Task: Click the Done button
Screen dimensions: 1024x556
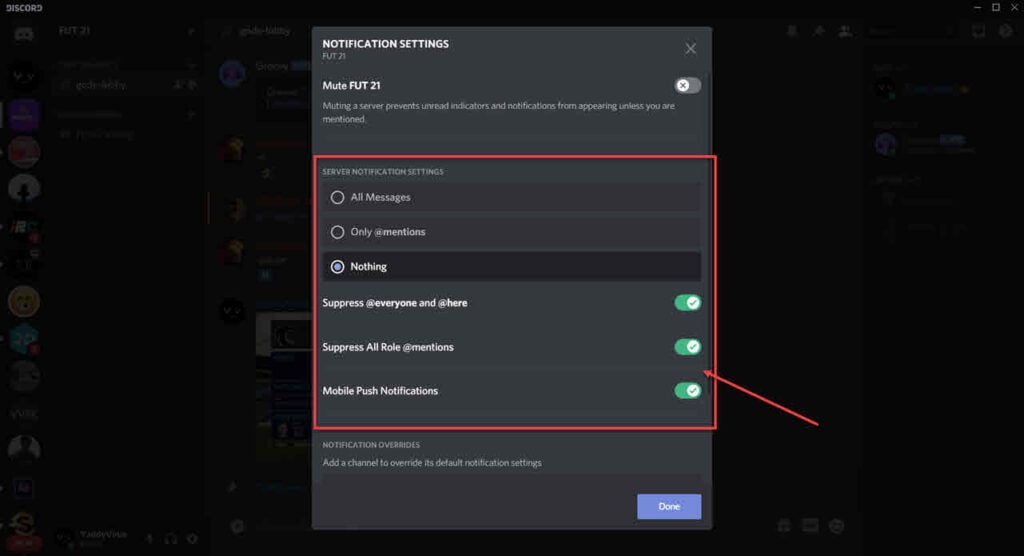Action: click(669, 506)
